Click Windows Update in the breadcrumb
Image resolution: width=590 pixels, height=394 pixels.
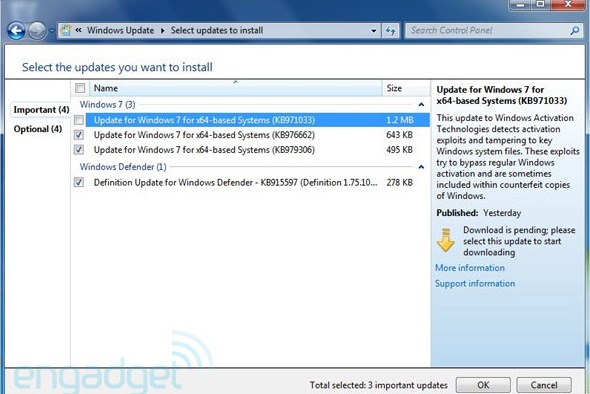[x=120, y=30]
